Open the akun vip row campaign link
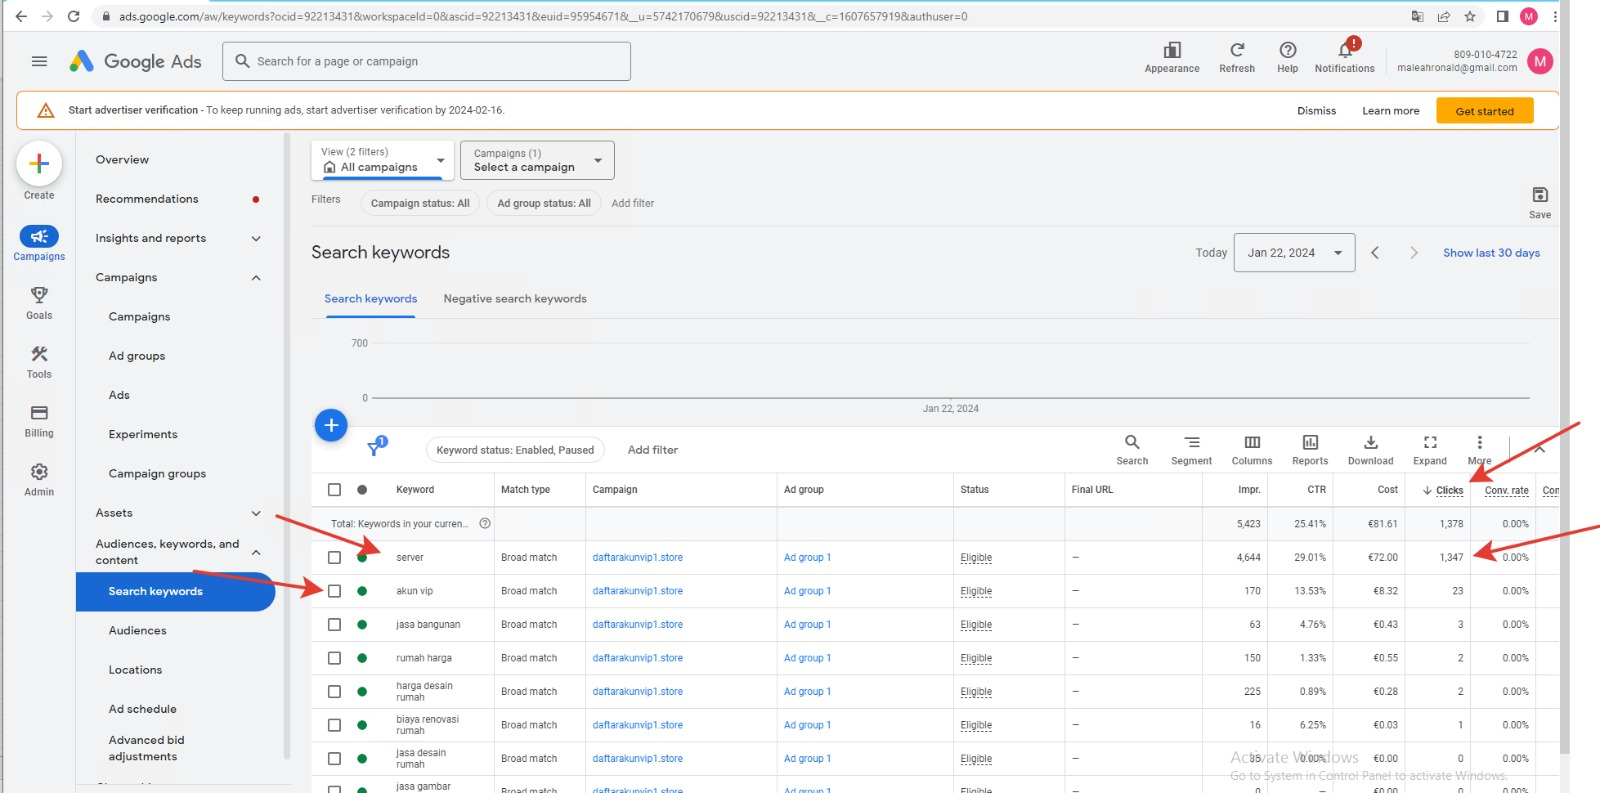The image size is (1600, 793). [x=637, y=591]
